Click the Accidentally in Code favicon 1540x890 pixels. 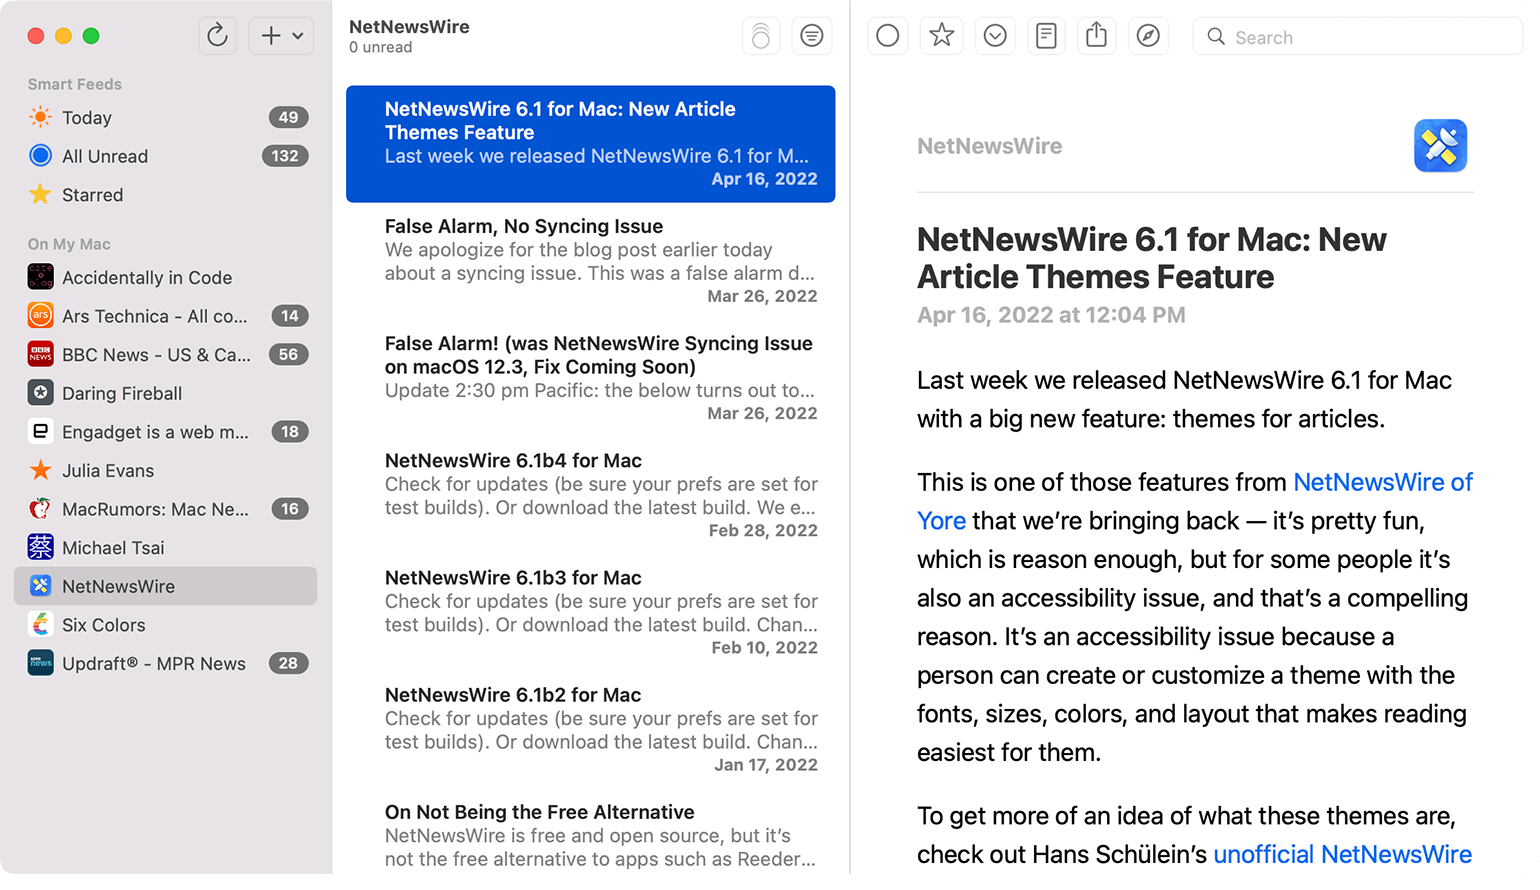[40, 277]
